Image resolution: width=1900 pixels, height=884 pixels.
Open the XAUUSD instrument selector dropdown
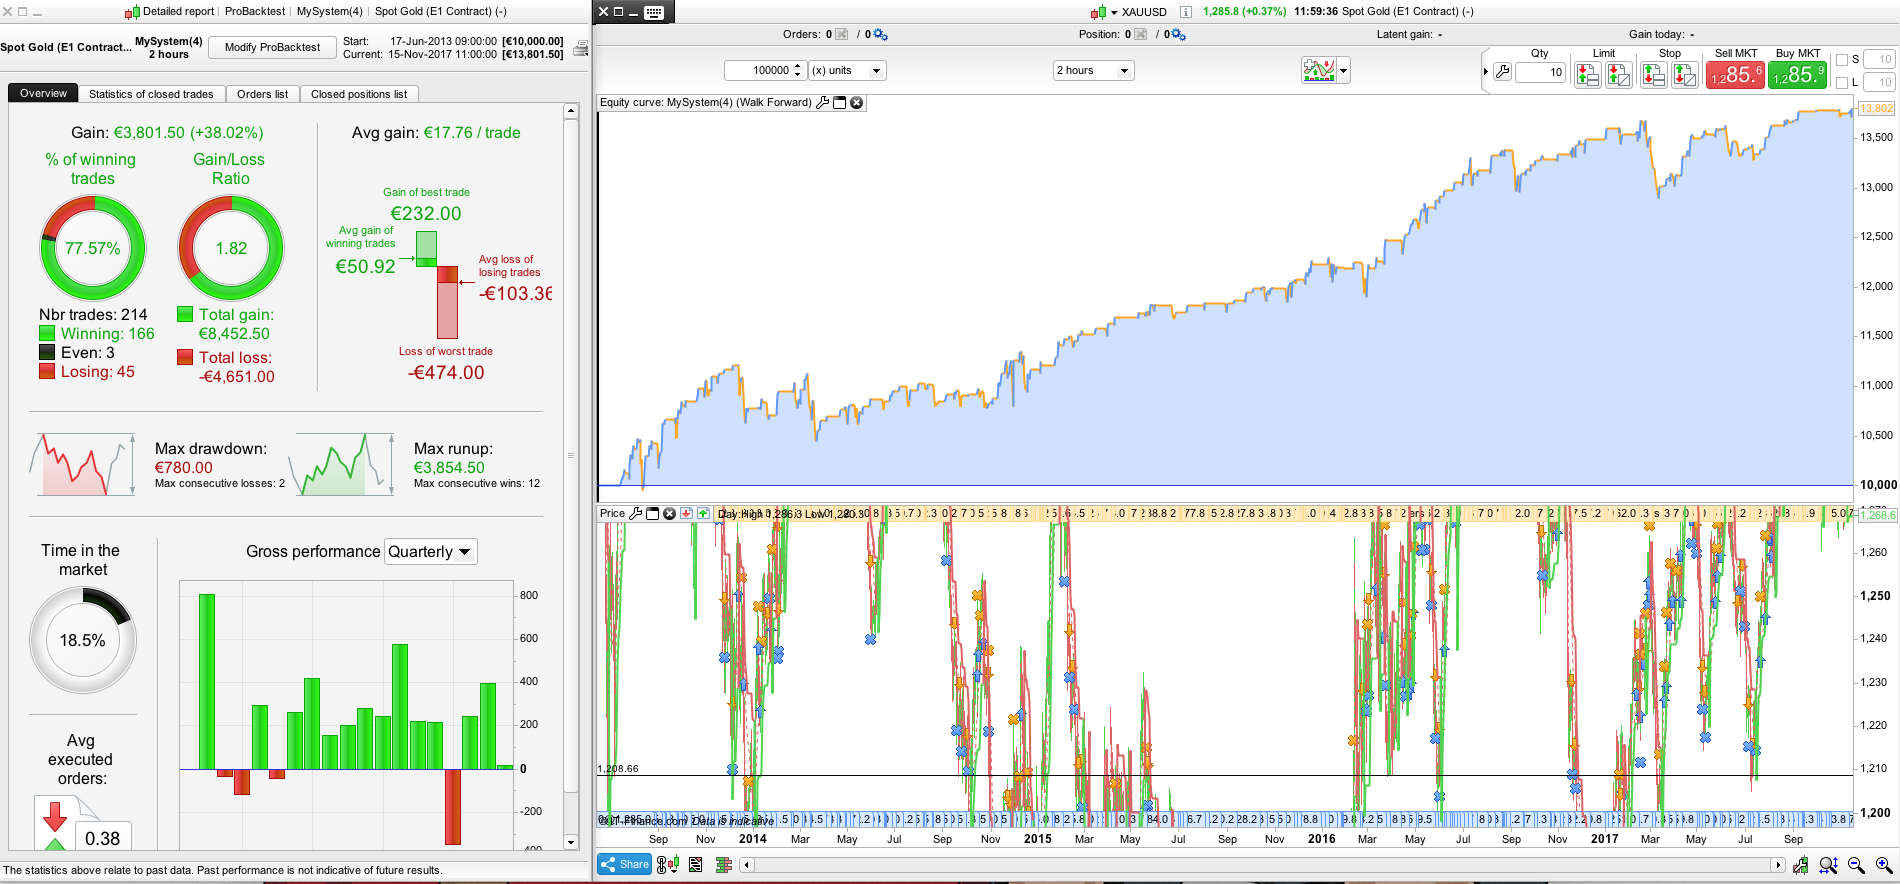[1114, 13]
